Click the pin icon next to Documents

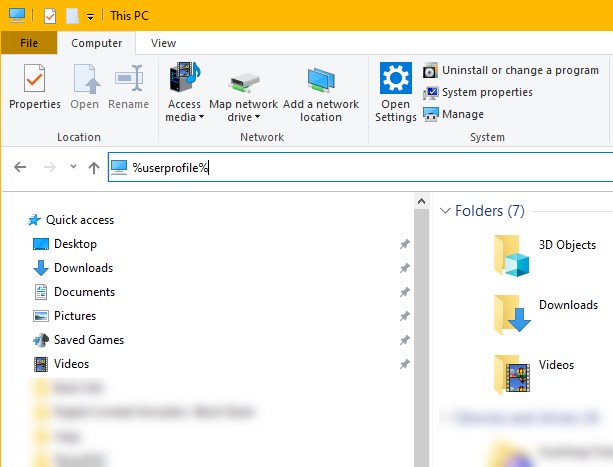405,292
